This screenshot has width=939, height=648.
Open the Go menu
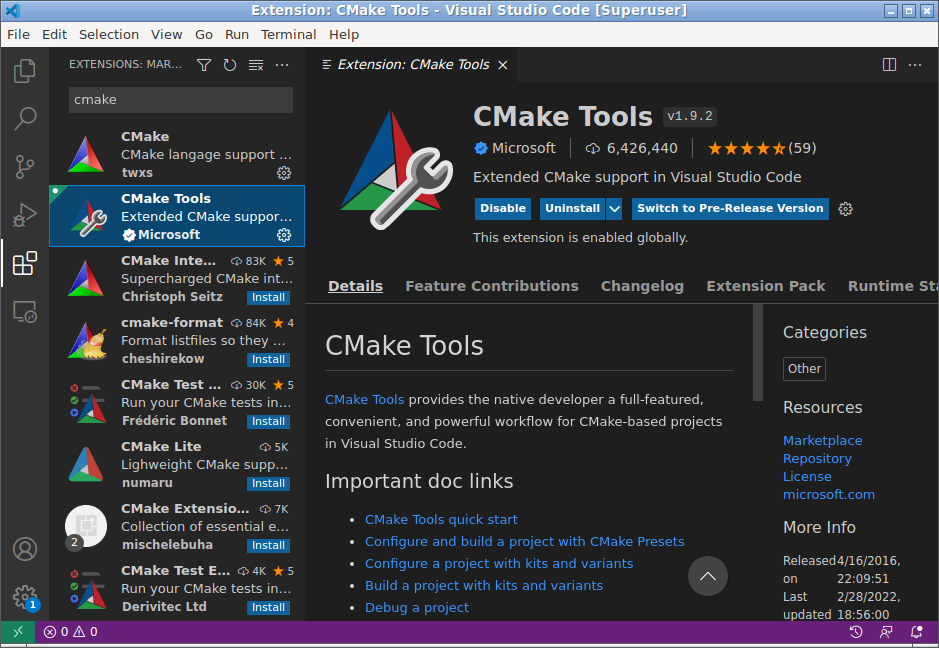click(204, 35)
